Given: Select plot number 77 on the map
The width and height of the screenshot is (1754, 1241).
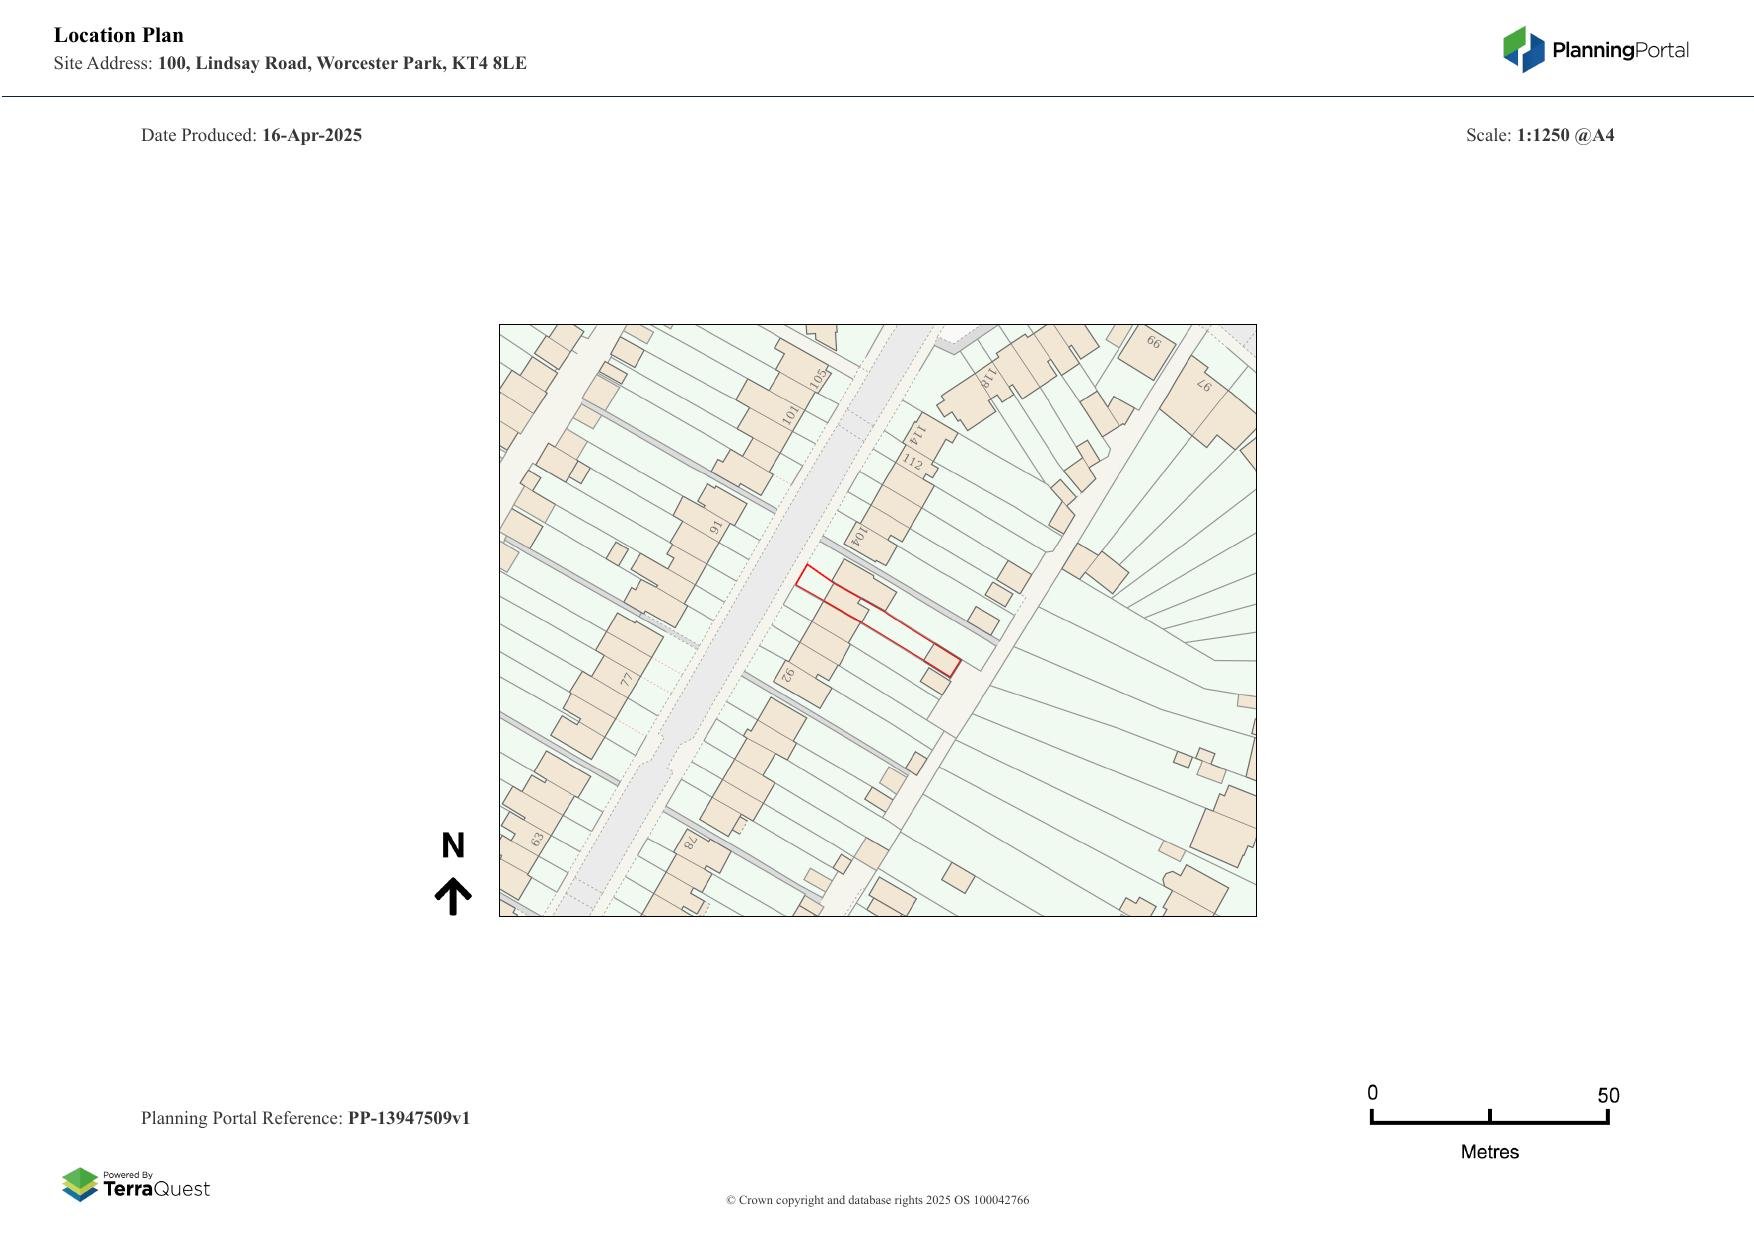Looking at the screenshot, I should [625, 677].
